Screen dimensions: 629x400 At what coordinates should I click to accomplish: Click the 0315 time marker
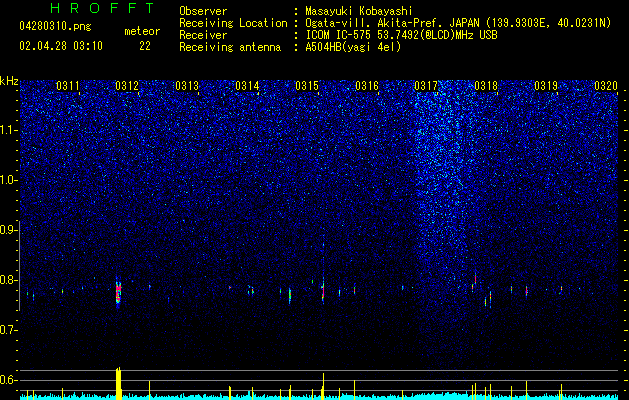coord(307,86)
